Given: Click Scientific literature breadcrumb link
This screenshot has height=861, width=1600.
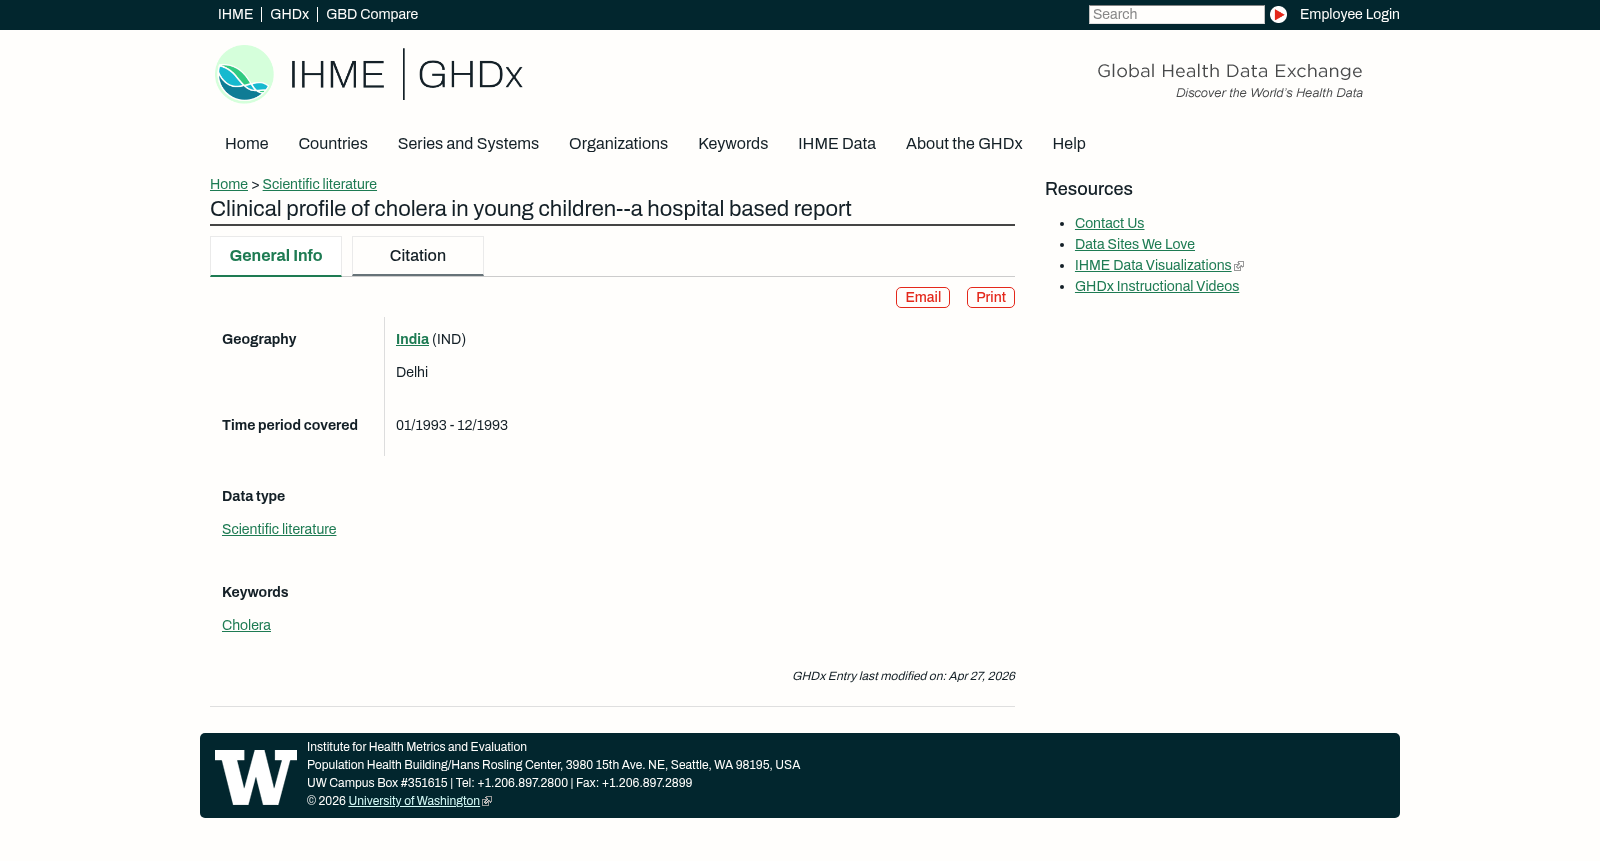Looking at the screenshot, I should [x=320, y=184].
